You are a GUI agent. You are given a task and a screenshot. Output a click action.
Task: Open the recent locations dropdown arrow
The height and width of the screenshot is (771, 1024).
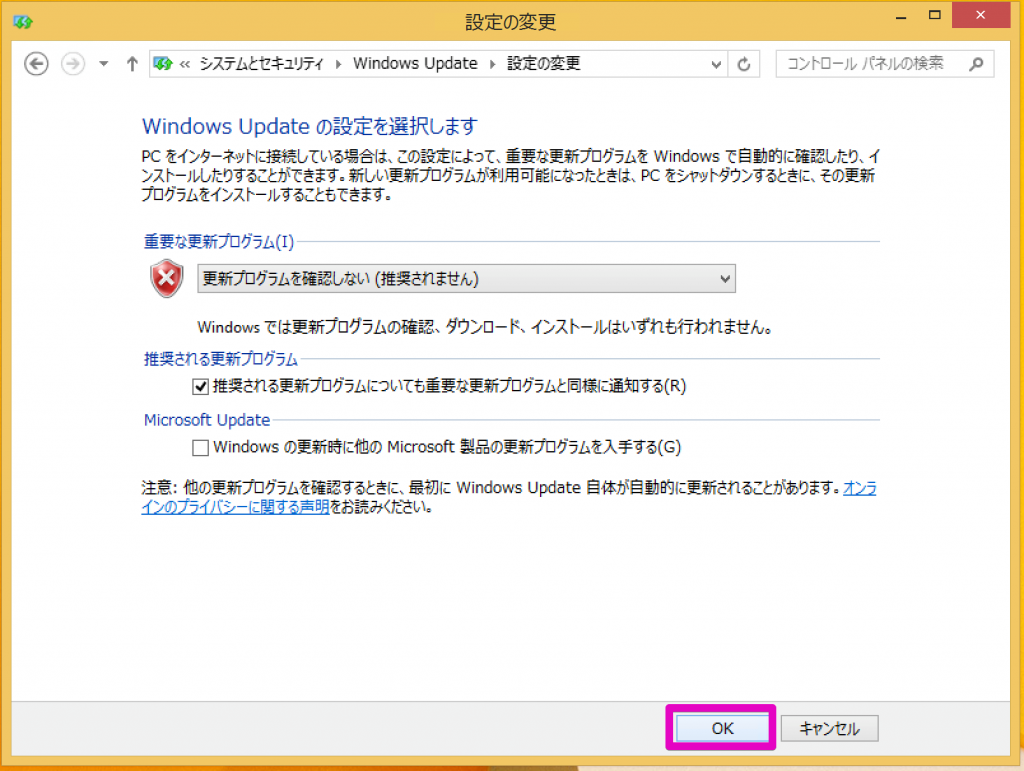point(103,64)
